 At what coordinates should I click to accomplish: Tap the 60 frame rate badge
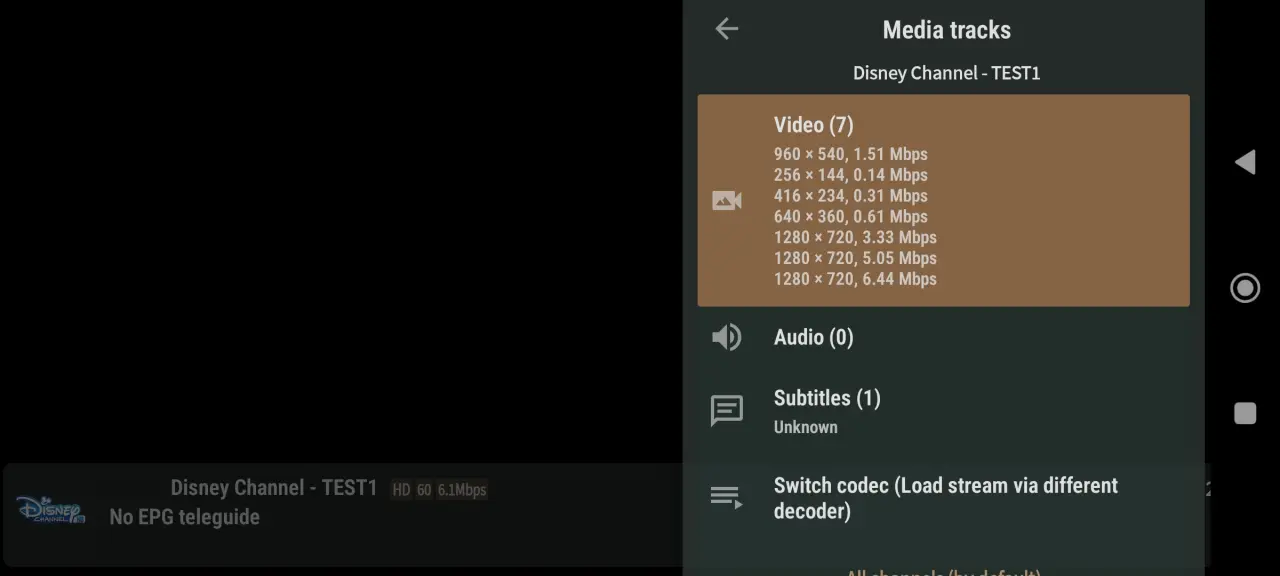424,490
